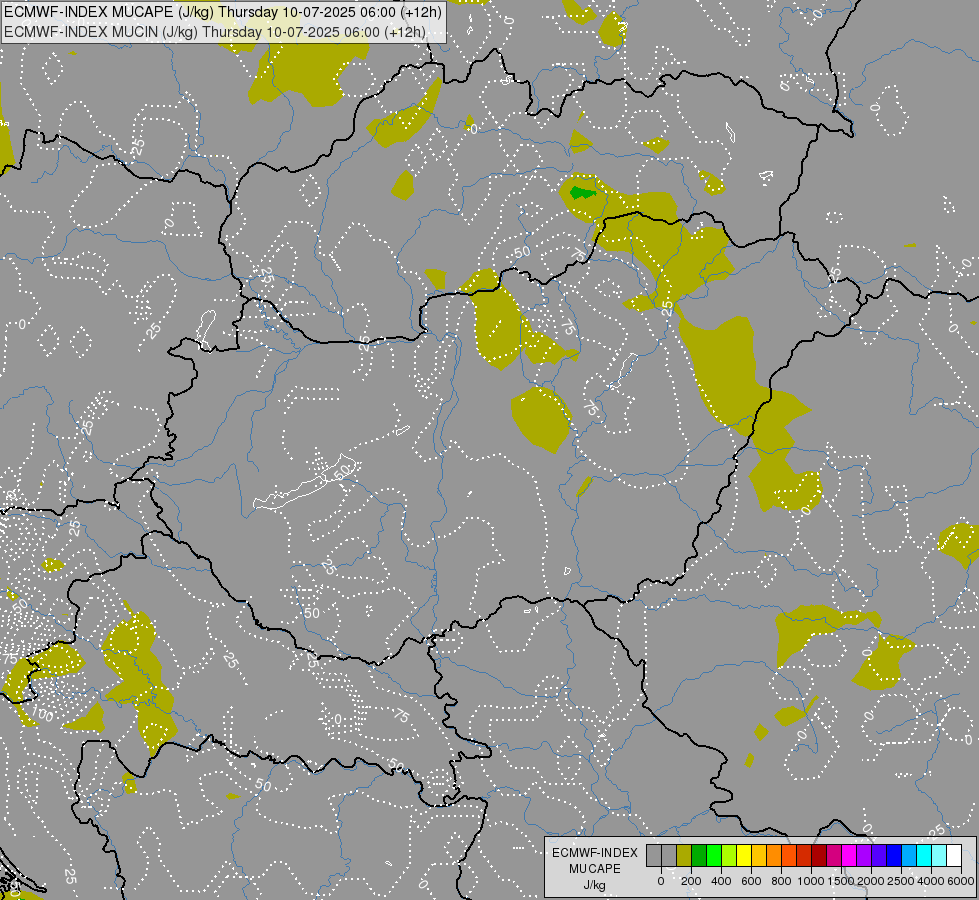
Task: Click the legend value label 2000
Action: 871,881
